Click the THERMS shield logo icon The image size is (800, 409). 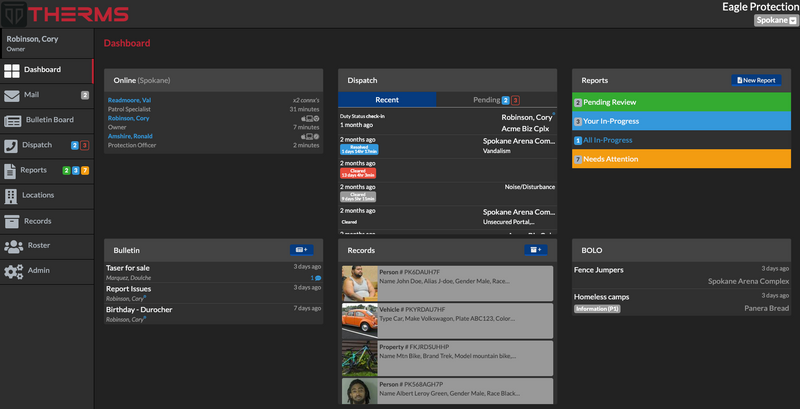(14, 14)
